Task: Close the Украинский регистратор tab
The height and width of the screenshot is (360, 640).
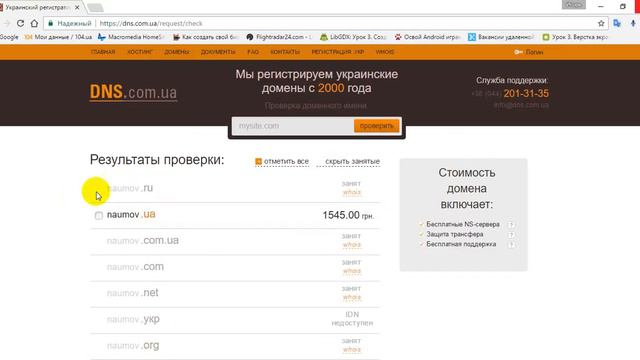Action: 77,7
